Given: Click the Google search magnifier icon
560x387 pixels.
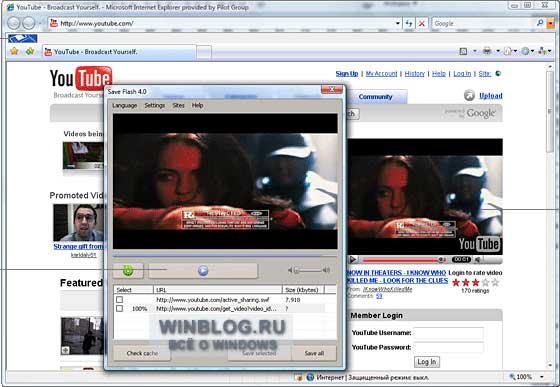Looking at the screenshot, I should [540, 23].
